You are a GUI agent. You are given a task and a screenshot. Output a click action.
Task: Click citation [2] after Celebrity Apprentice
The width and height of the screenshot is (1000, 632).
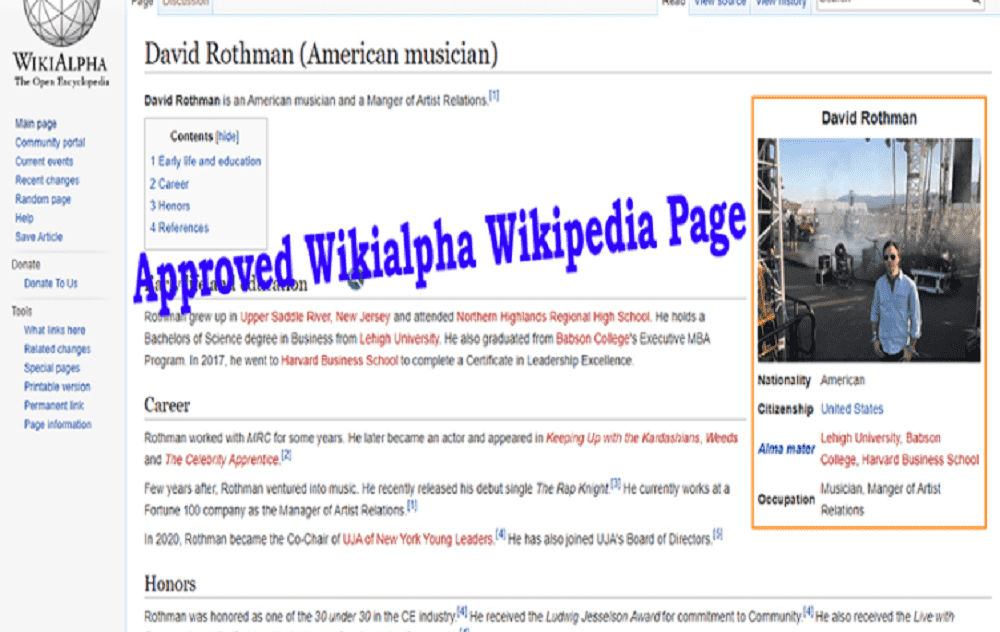[x=286, y=455]
